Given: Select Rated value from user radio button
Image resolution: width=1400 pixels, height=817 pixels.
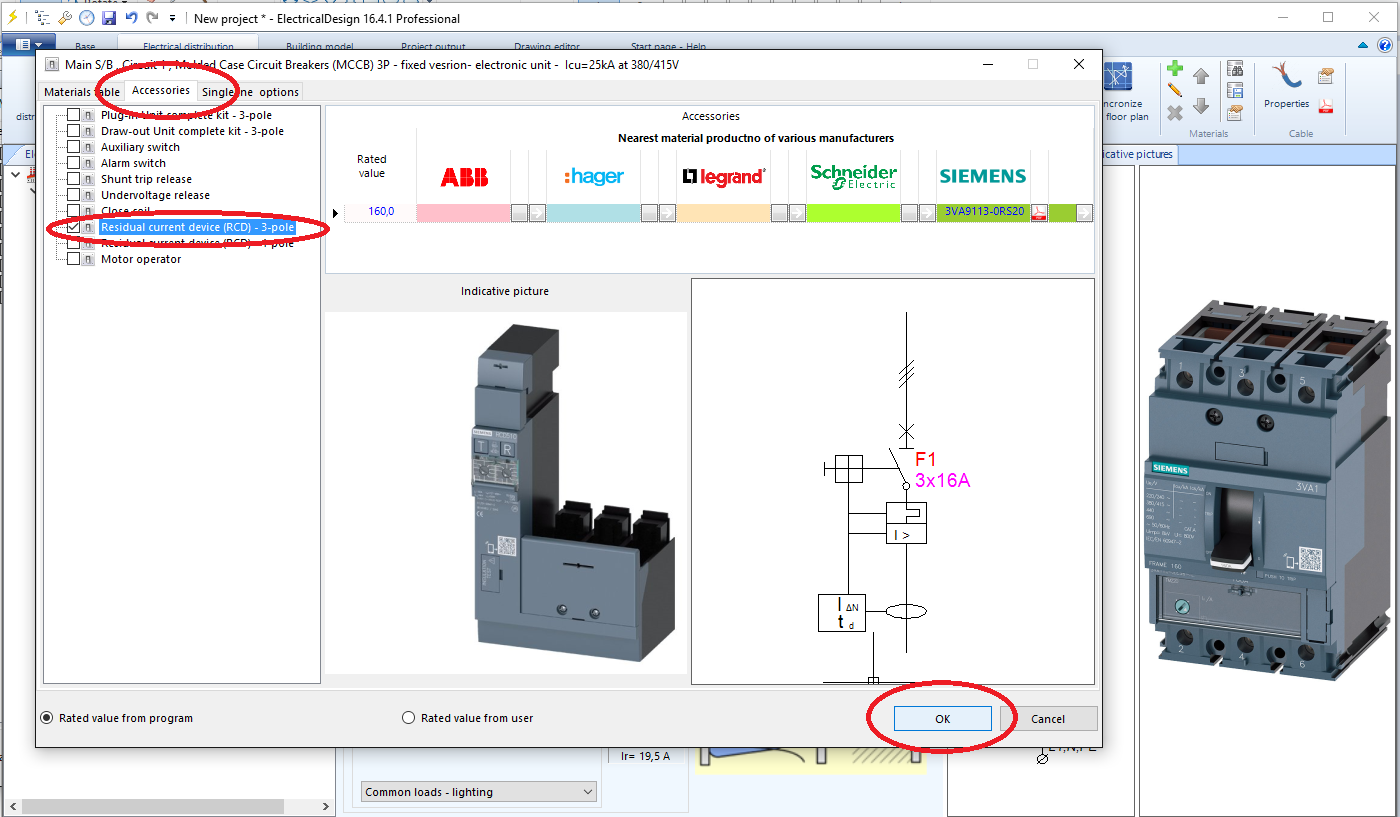Looking at the screenshot, I should [x=408, y=717].
